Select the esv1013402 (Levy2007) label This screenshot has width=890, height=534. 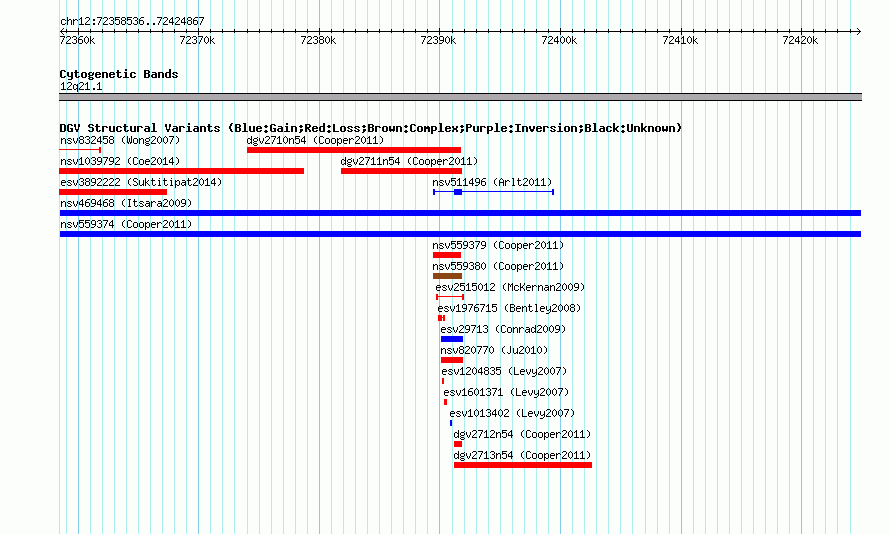pos(512,413)
